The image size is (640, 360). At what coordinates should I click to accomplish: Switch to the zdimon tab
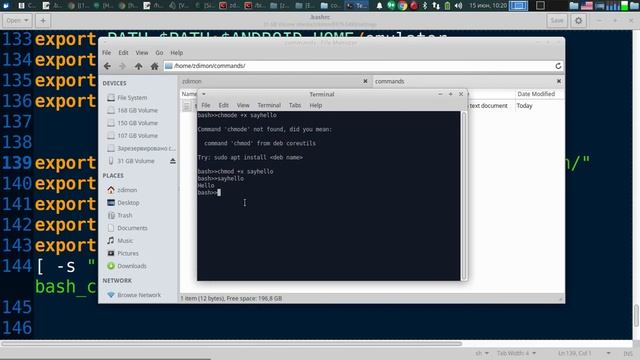tap(269, 81)
